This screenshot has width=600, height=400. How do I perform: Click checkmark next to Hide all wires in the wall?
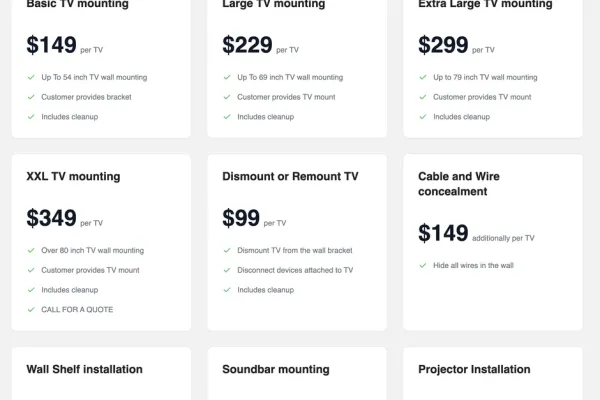pyautogui.click(x=423, y=265)
